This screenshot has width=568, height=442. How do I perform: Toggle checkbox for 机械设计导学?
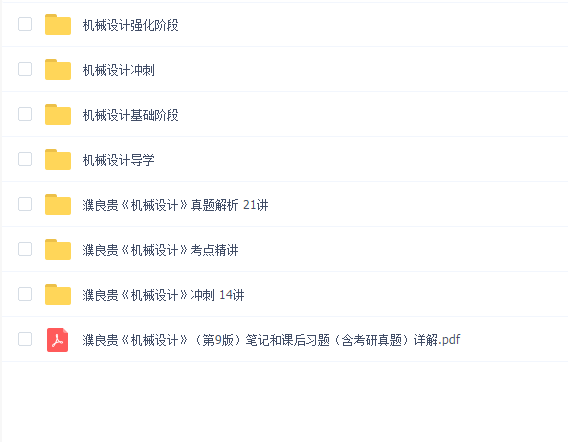pos(25,159)
